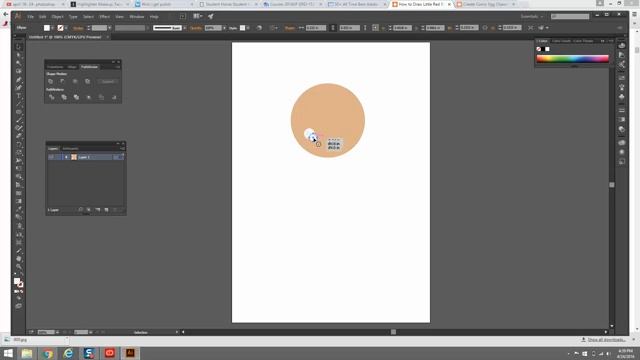This screenshot has width=640, height=360.
Task: Select the Selection tool
Action: click(19, 47)
